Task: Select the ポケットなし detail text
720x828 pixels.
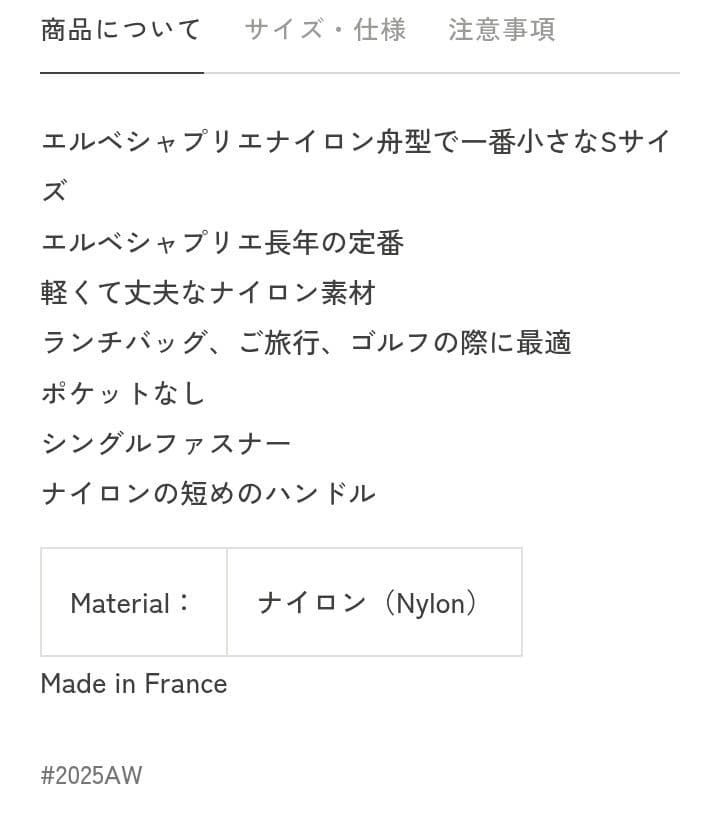Action: [122, 392]
